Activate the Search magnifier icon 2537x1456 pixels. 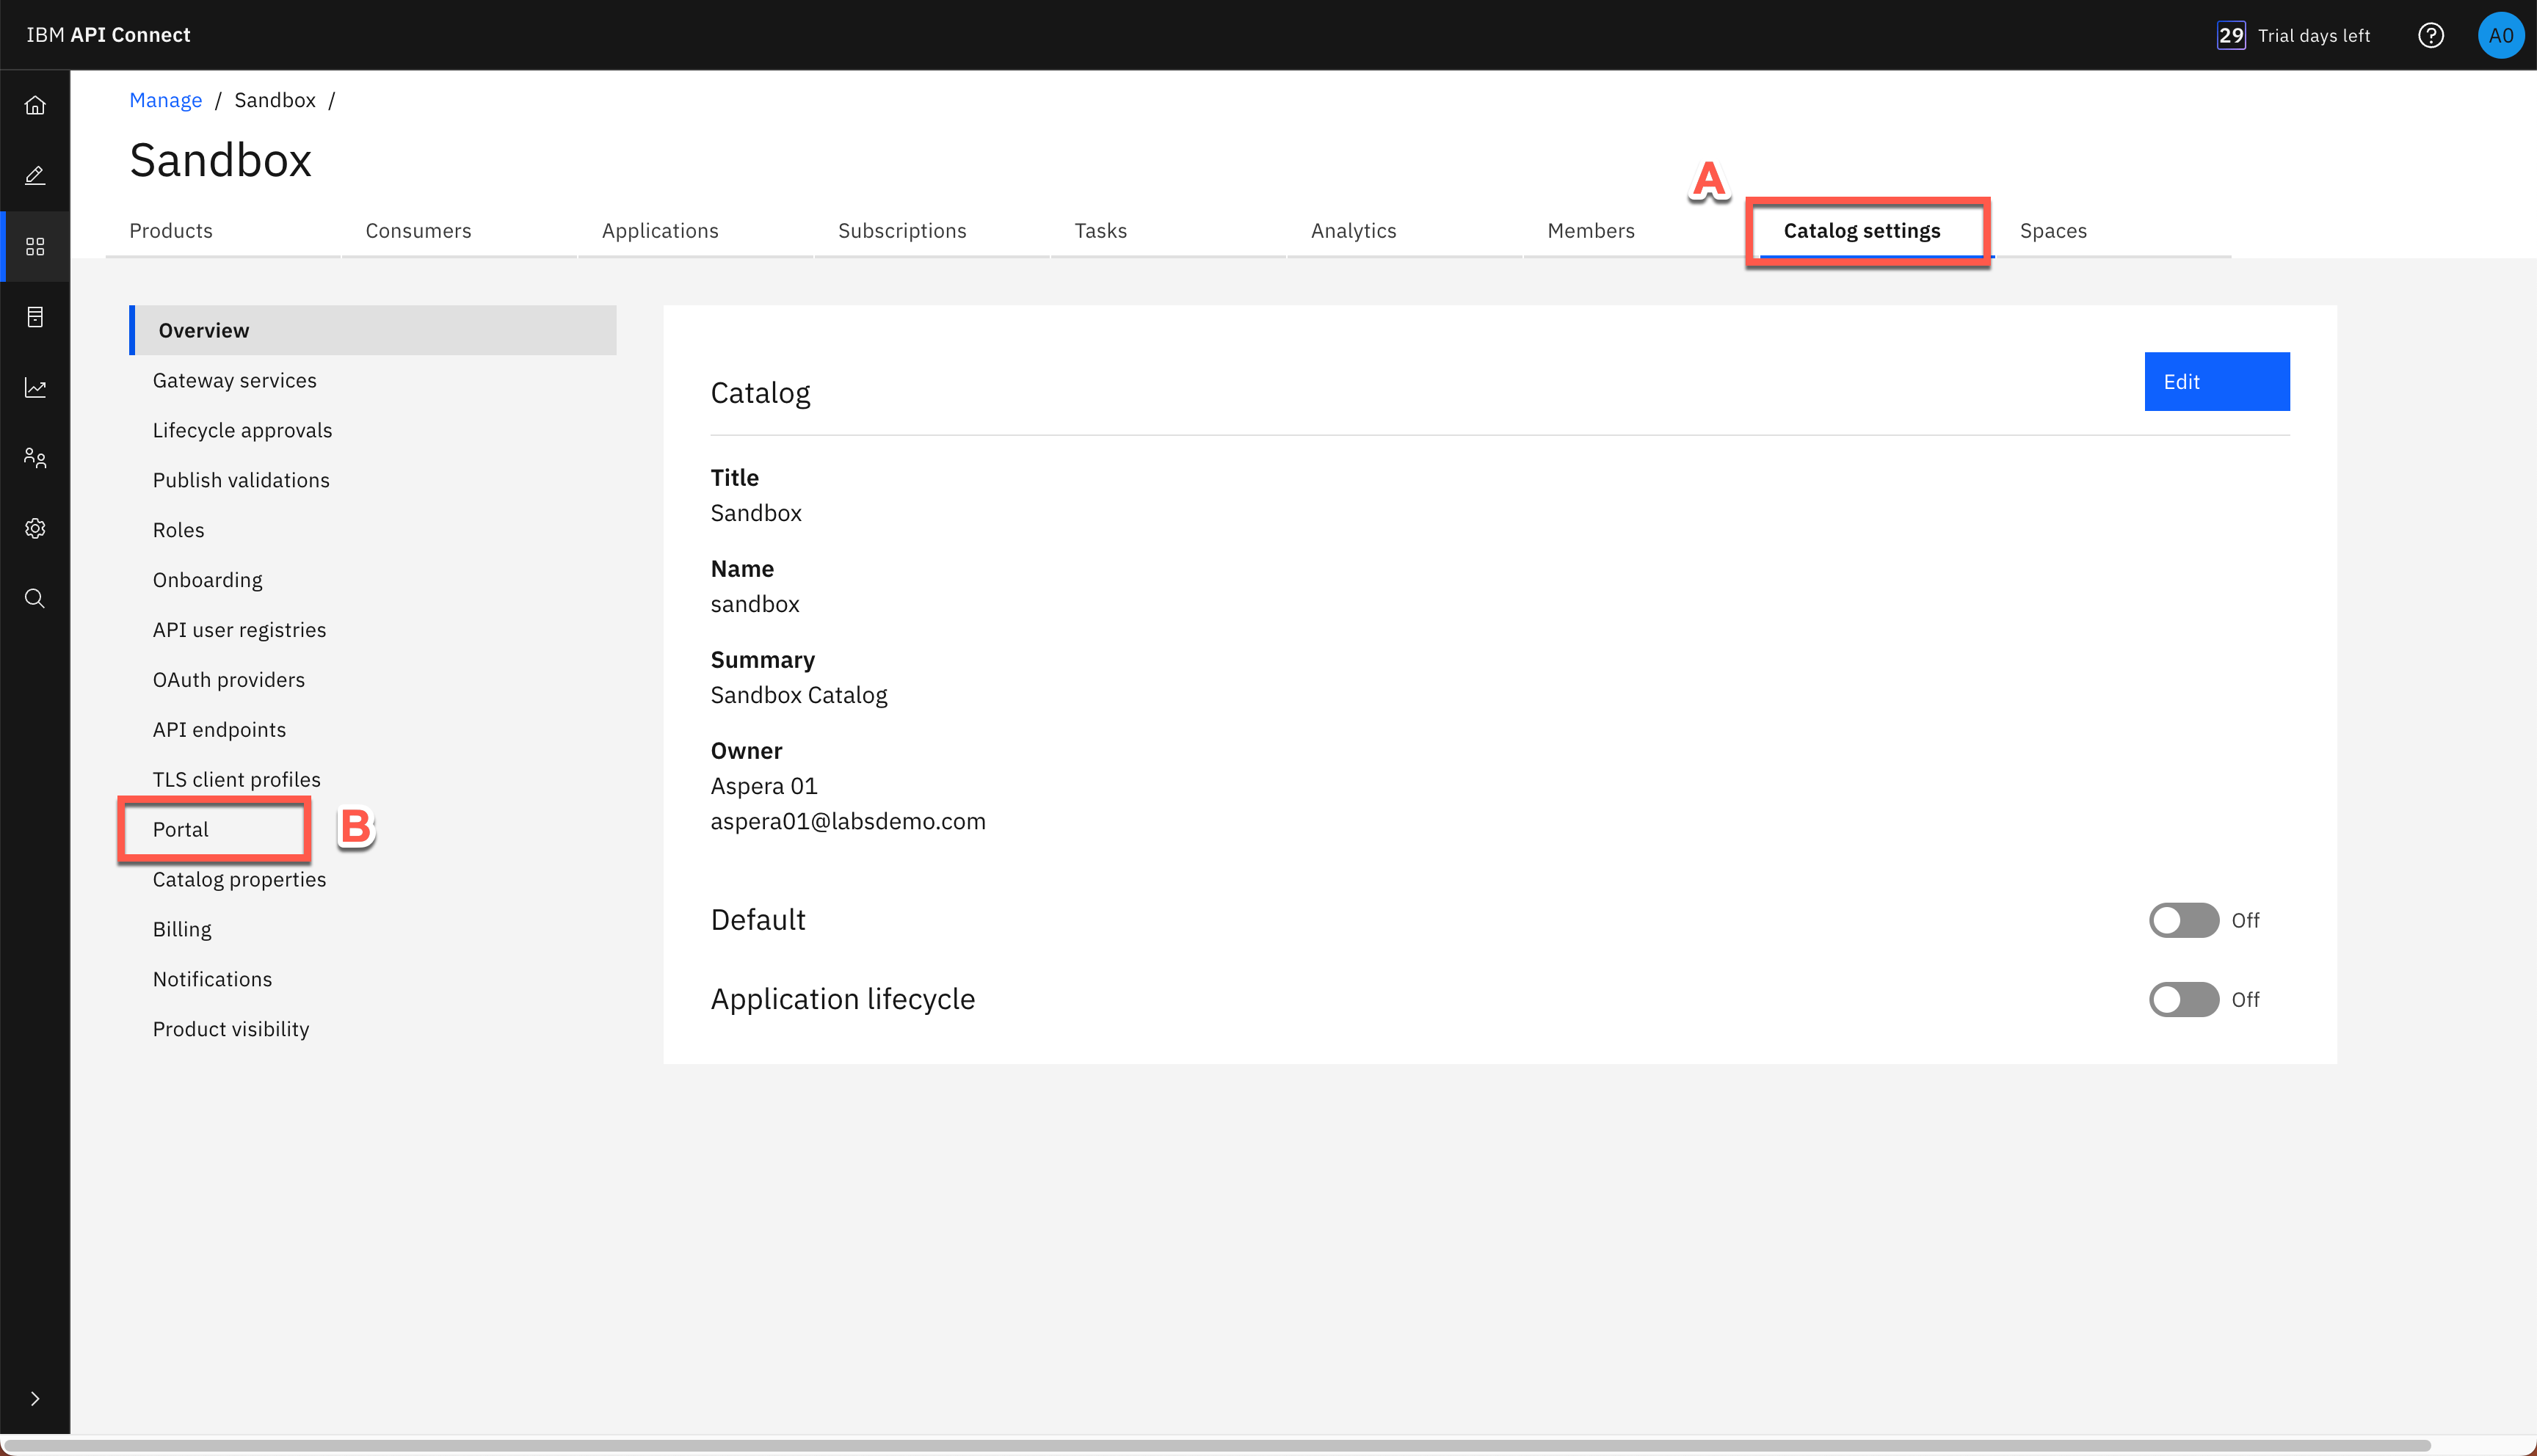coord(35,598)
